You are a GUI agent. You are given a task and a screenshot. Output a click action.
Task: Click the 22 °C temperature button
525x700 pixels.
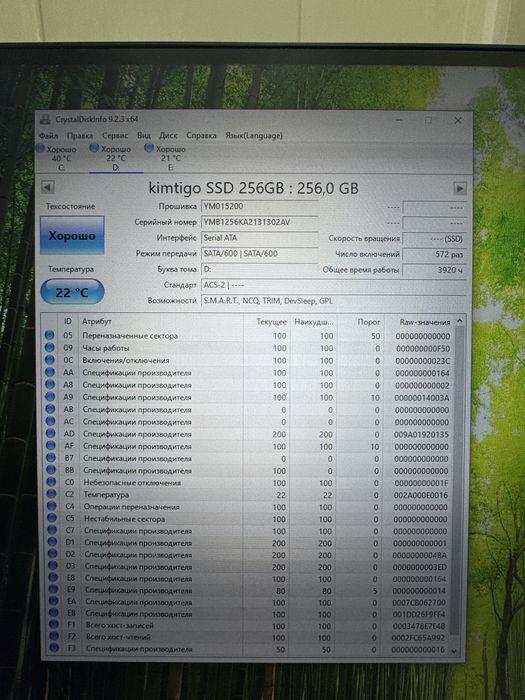(x=72, y=292)
